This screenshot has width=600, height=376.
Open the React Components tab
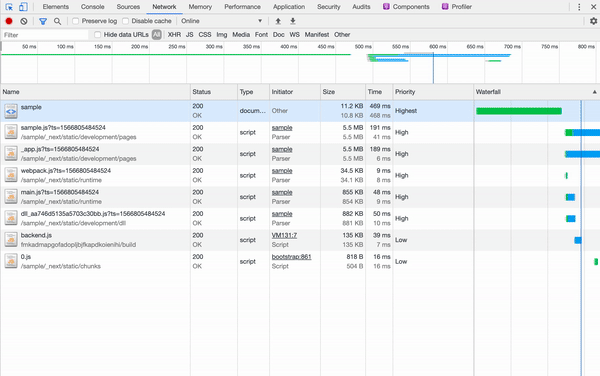pos(406,7)
